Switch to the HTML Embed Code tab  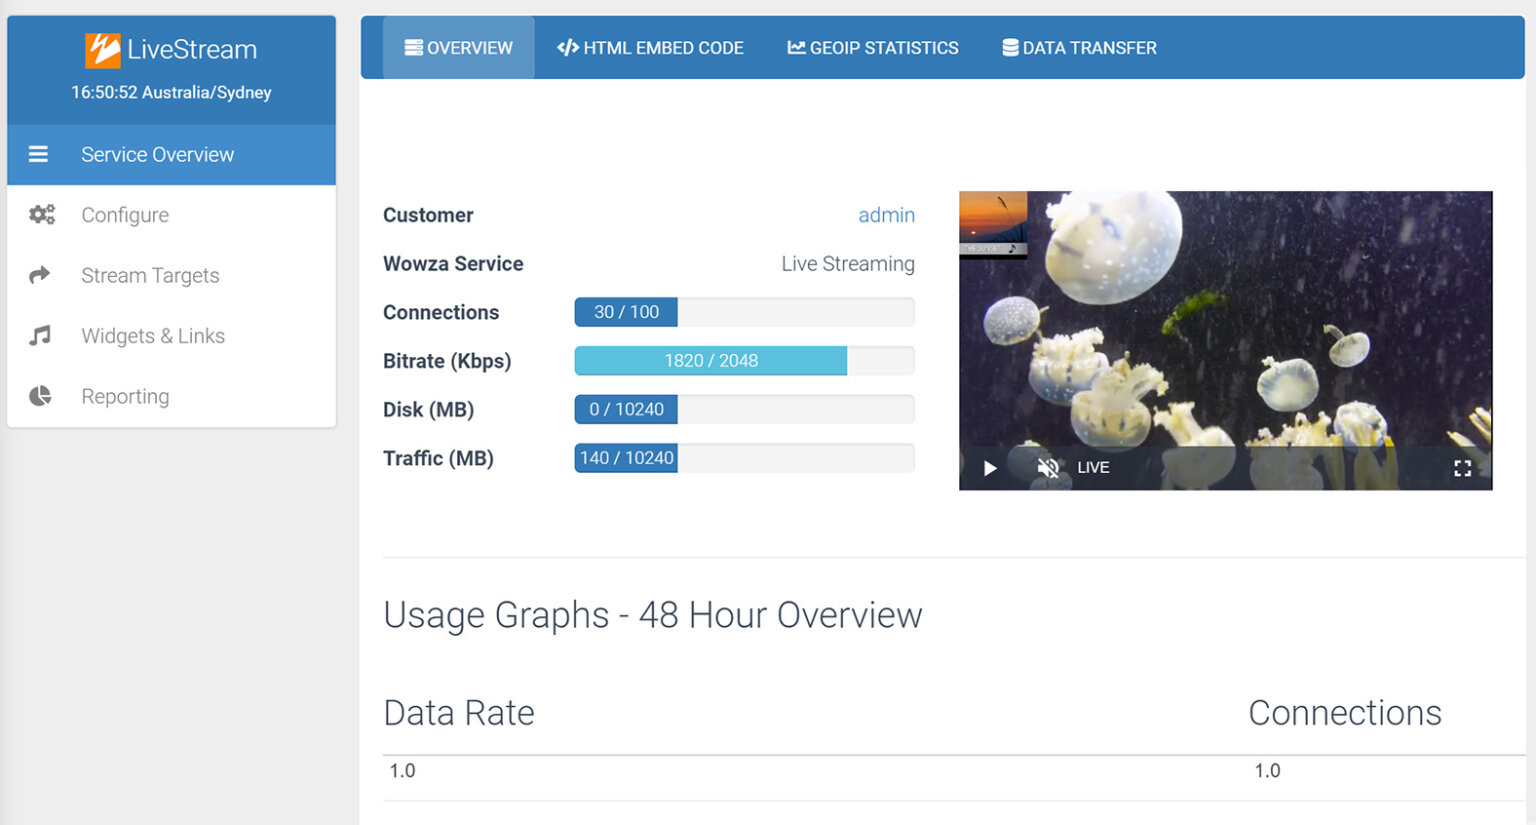click(x=650, y=48)
